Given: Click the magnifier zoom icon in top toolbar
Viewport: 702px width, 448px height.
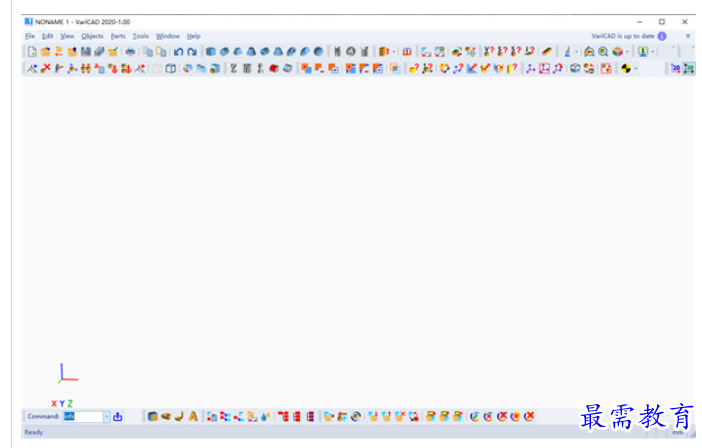Looking at the screenshot, I should [604, 52].
